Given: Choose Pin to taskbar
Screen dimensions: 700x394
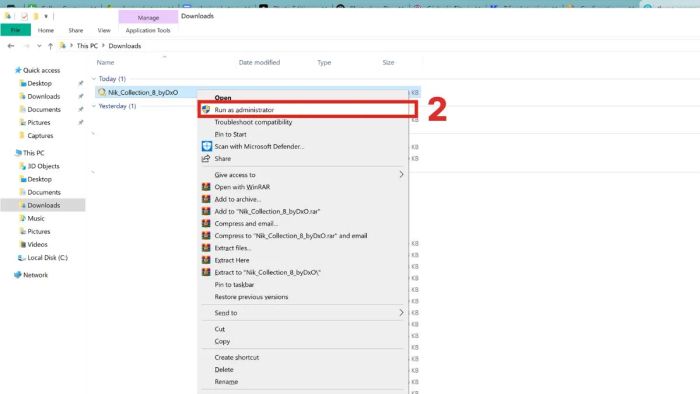Looking at the screenshot, I should click(x=303, y=285).
